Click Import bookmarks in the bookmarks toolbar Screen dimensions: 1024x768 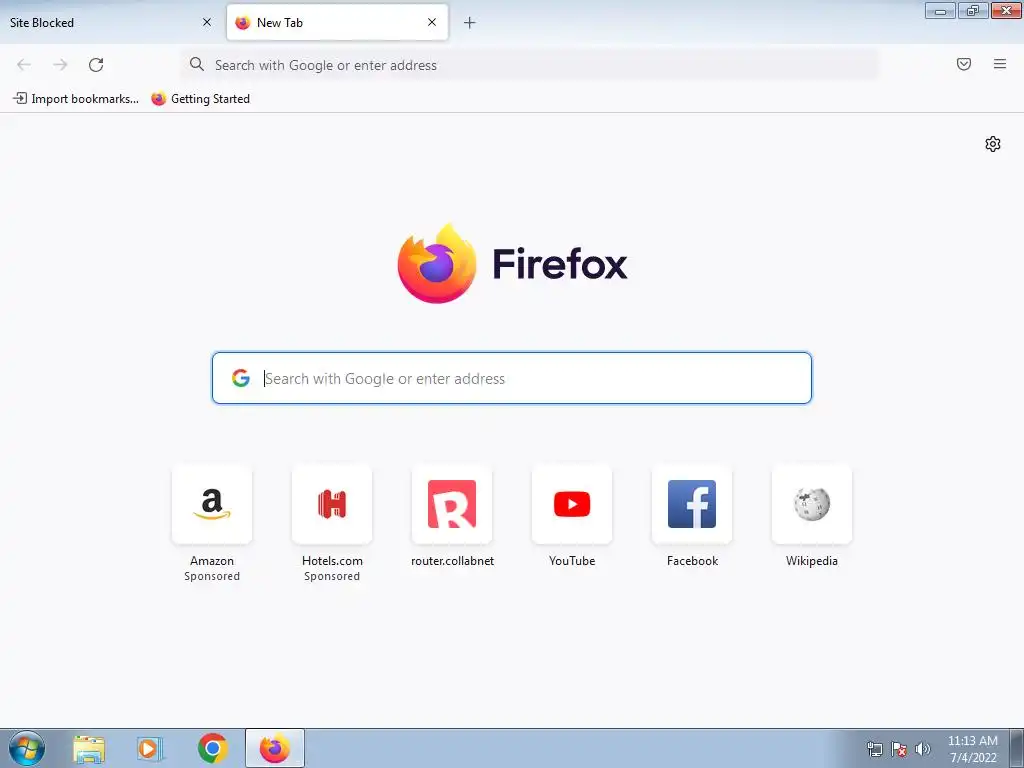76,99
